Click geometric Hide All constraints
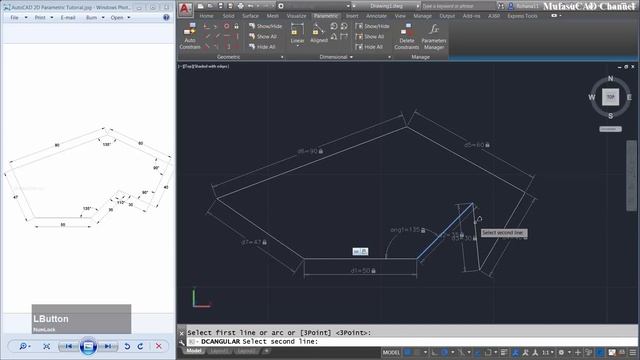 pyautogui.click(x=262, y=47)
